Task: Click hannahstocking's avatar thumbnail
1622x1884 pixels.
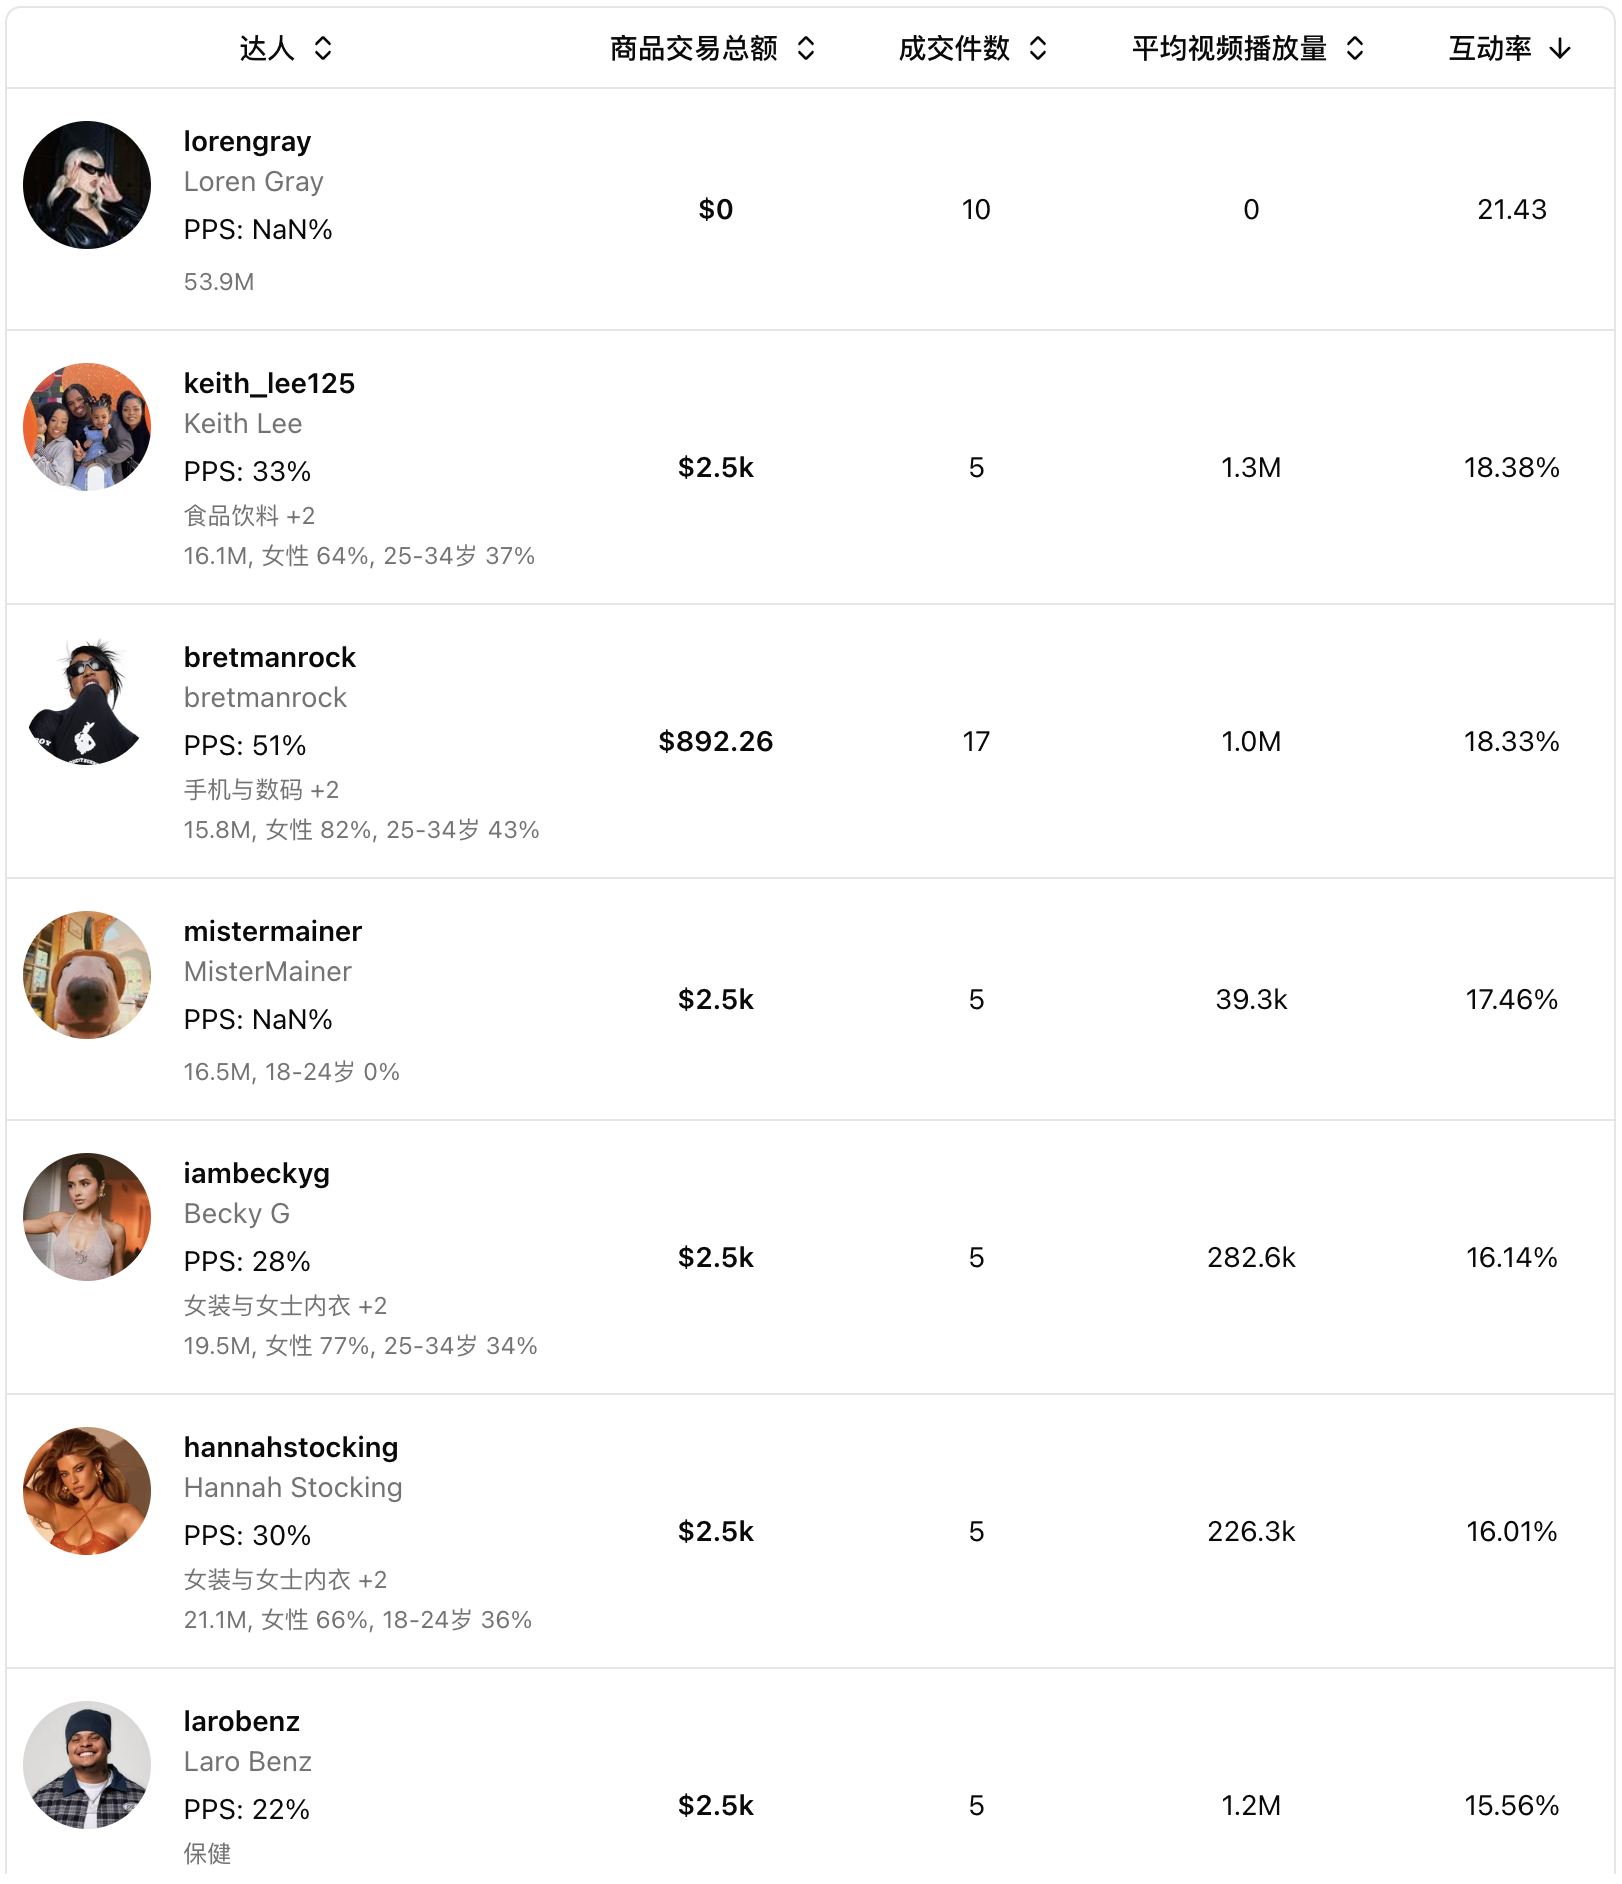Action: (87, 1491)
